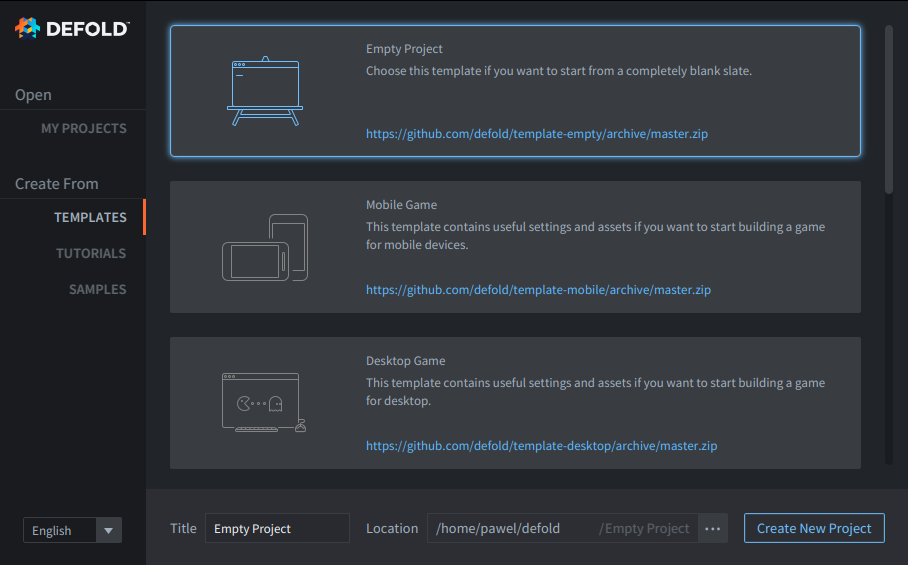908x565 pixels.
Task: Open the English language dropdown
Action: [59, 531]
